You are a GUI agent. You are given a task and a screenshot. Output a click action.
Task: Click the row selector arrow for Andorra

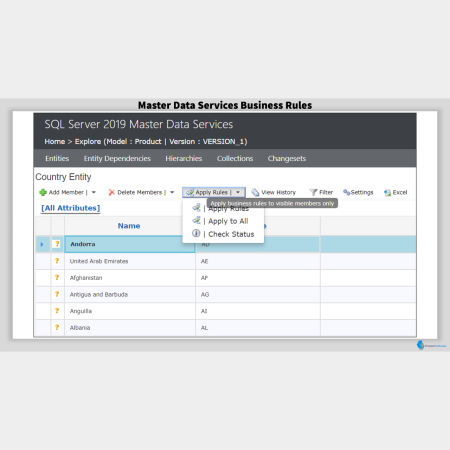[42, 244]
